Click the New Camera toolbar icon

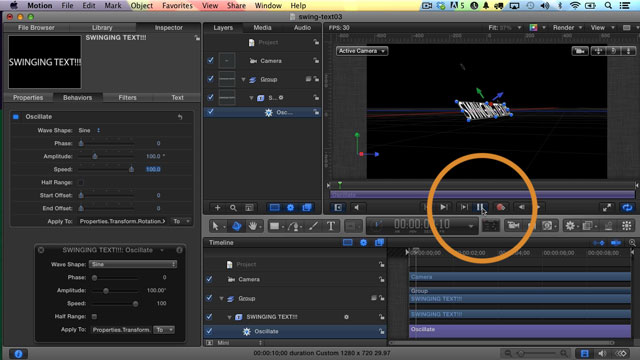click(x=513, y=225)
